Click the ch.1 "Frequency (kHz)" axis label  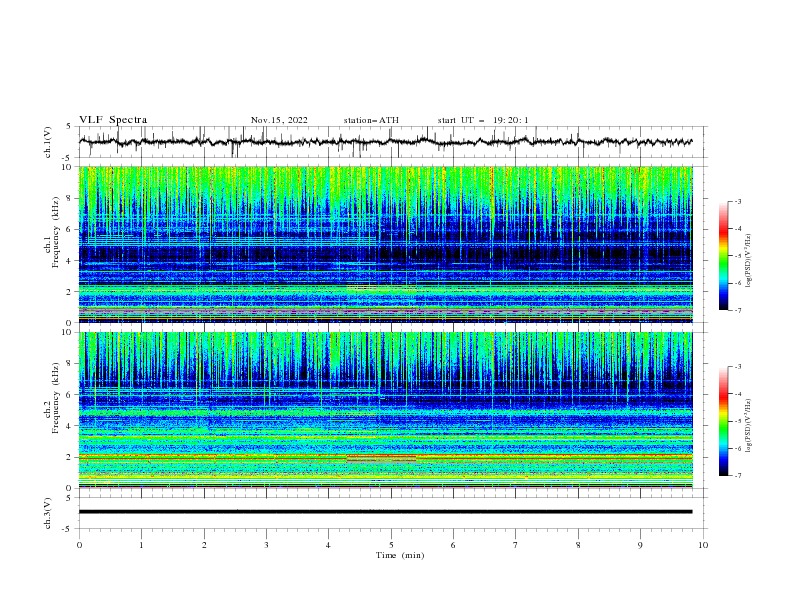[55, 233]
